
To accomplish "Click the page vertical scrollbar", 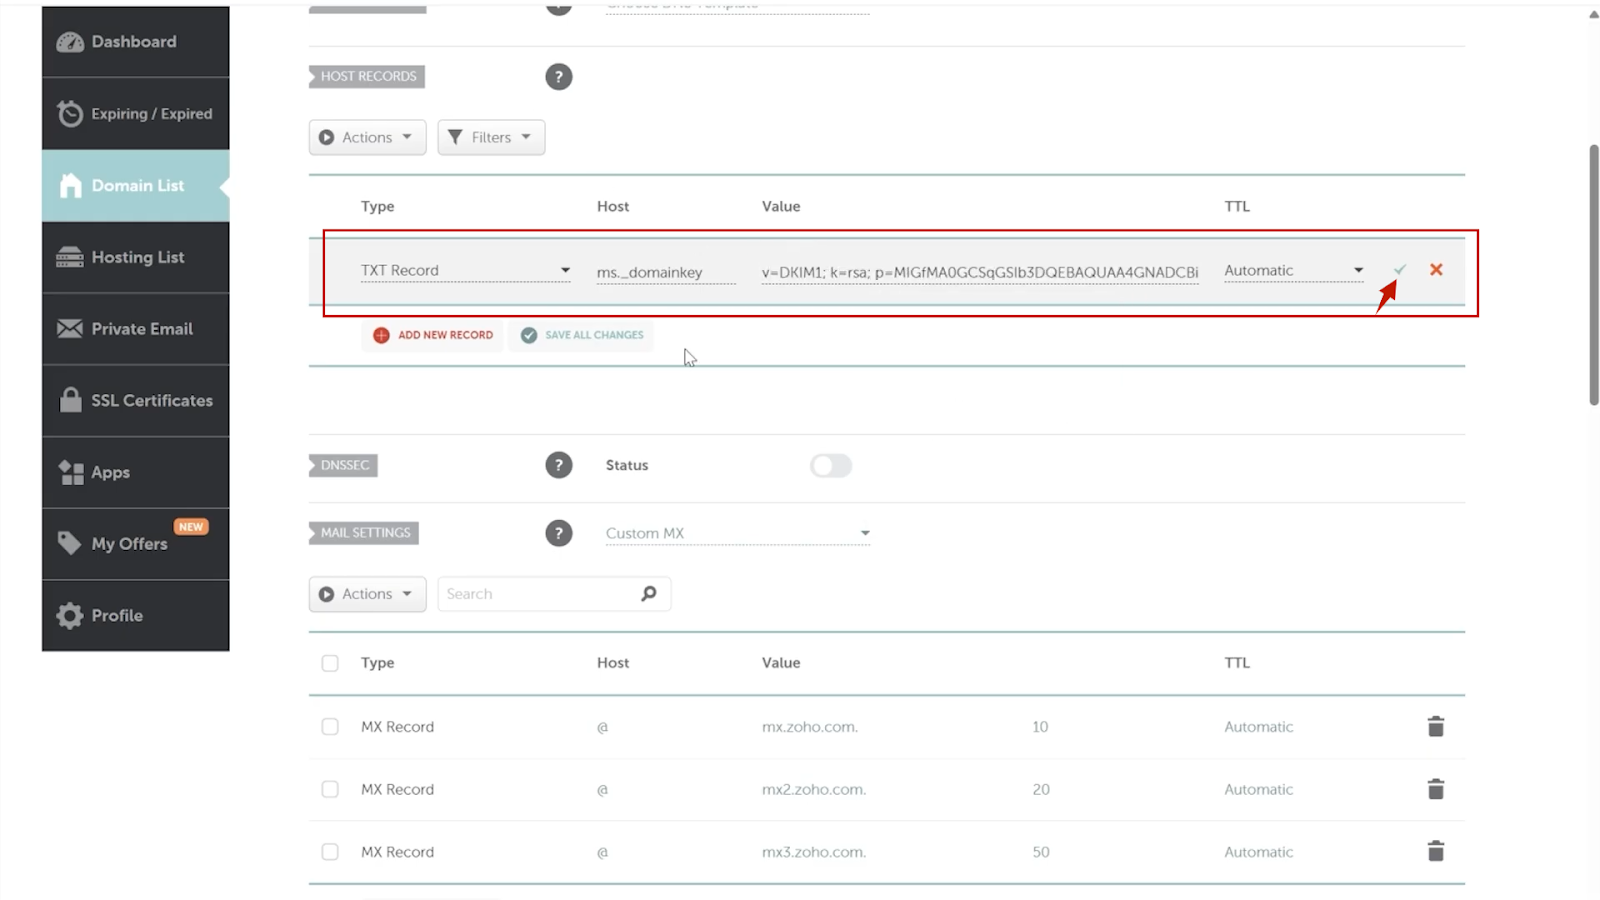I will [1593, 275].
